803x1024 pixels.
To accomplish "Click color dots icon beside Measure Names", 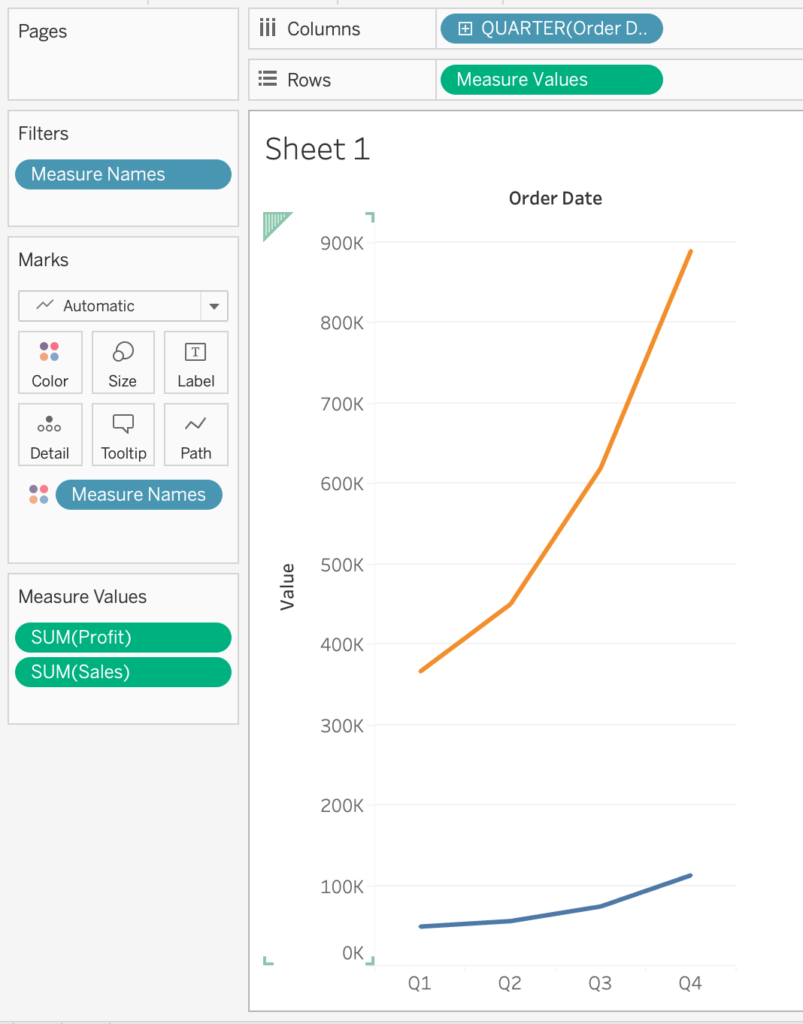I will click(x=38, y=494).
